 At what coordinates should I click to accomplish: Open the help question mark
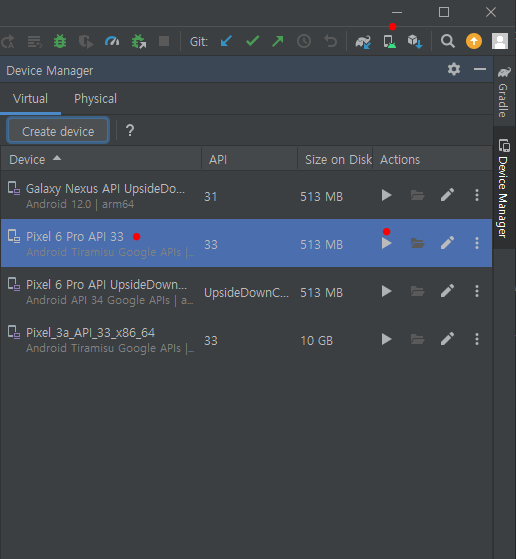point(130,130)
